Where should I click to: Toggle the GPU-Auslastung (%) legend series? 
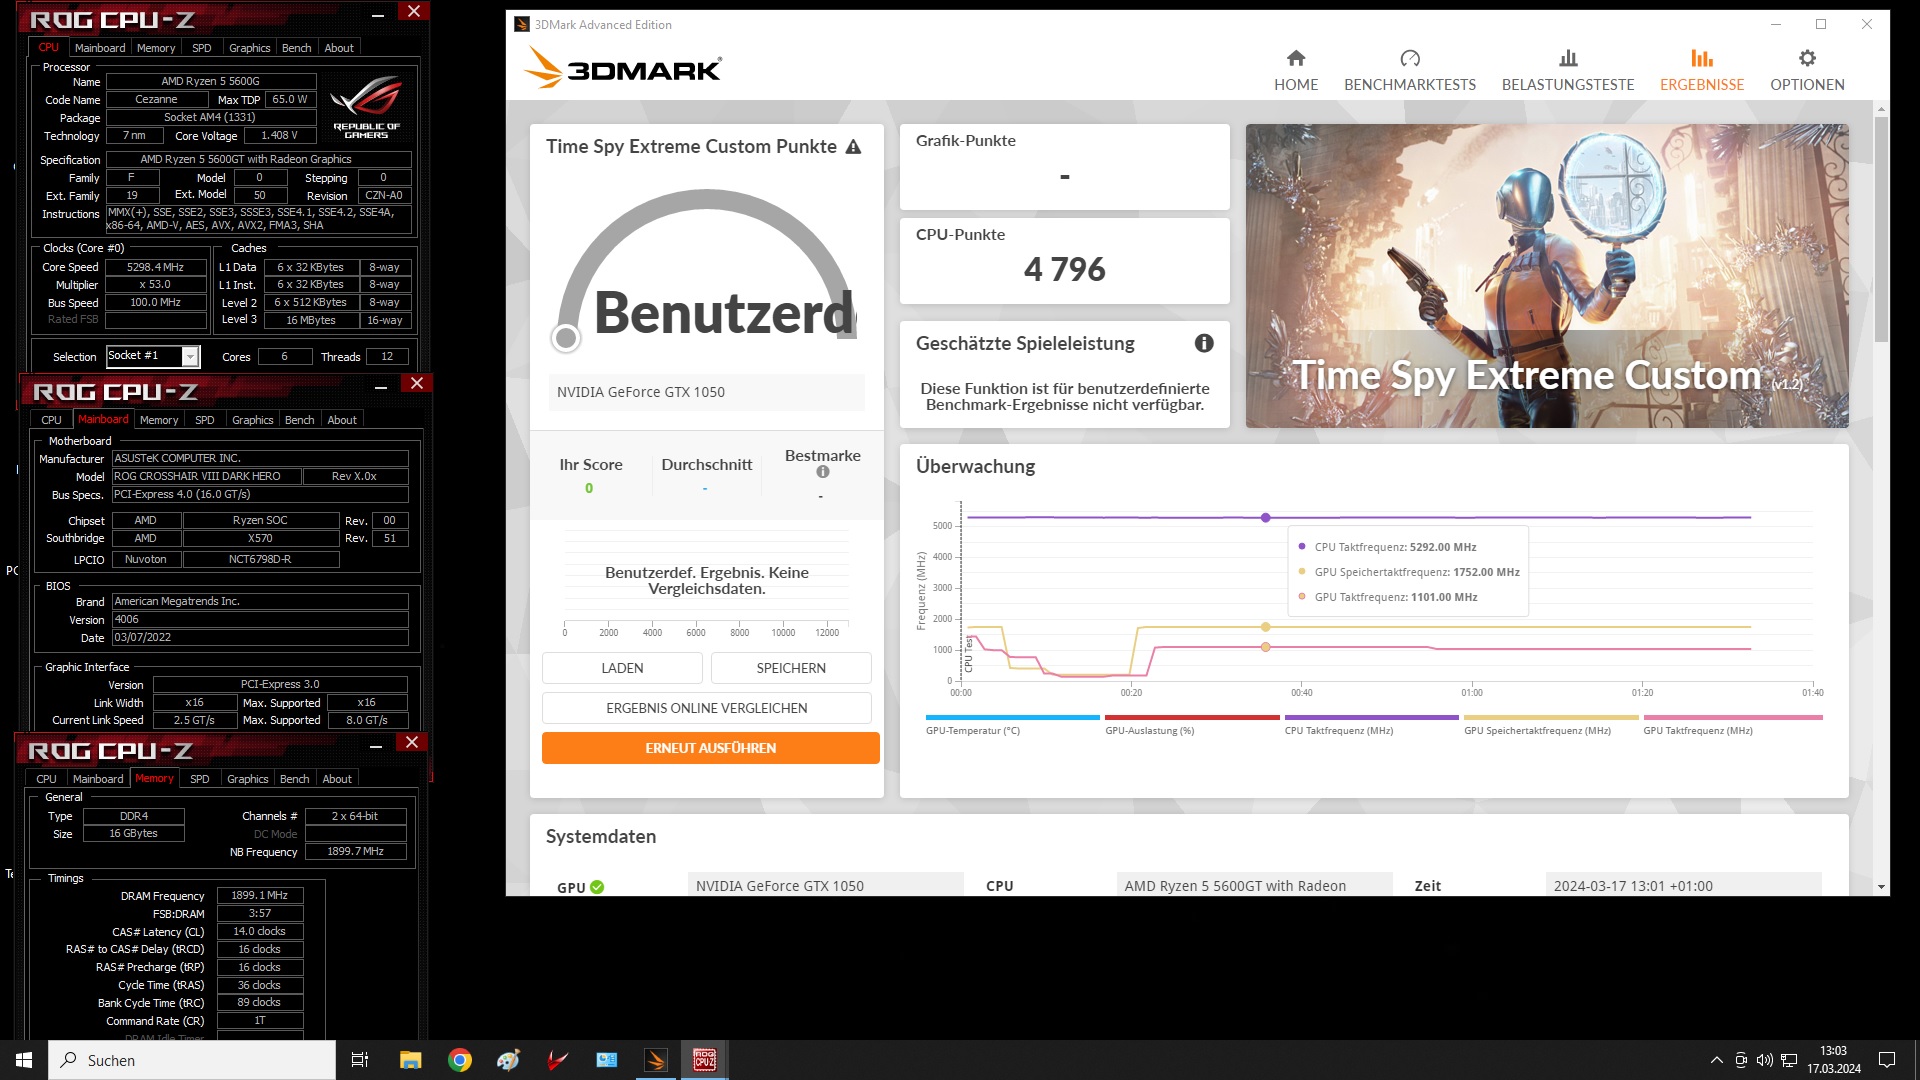pyautogui.click(x=1192, y=725)
